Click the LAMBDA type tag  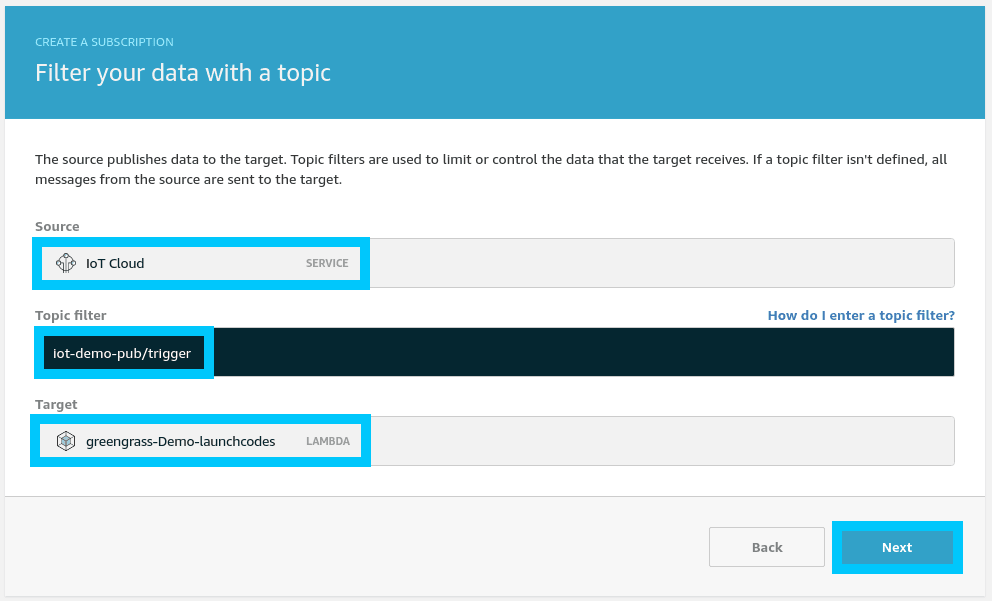pos(327,441)
